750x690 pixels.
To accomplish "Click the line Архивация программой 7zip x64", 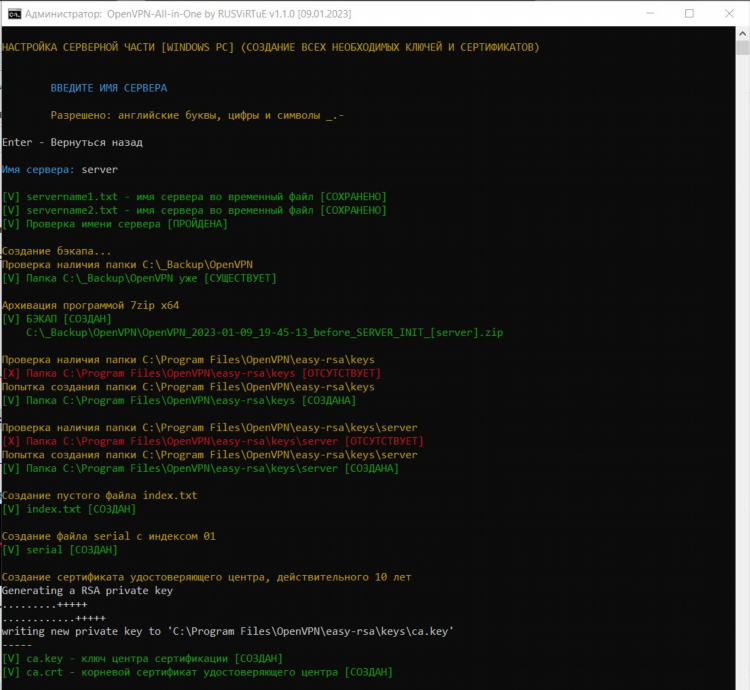I will 90,305.
